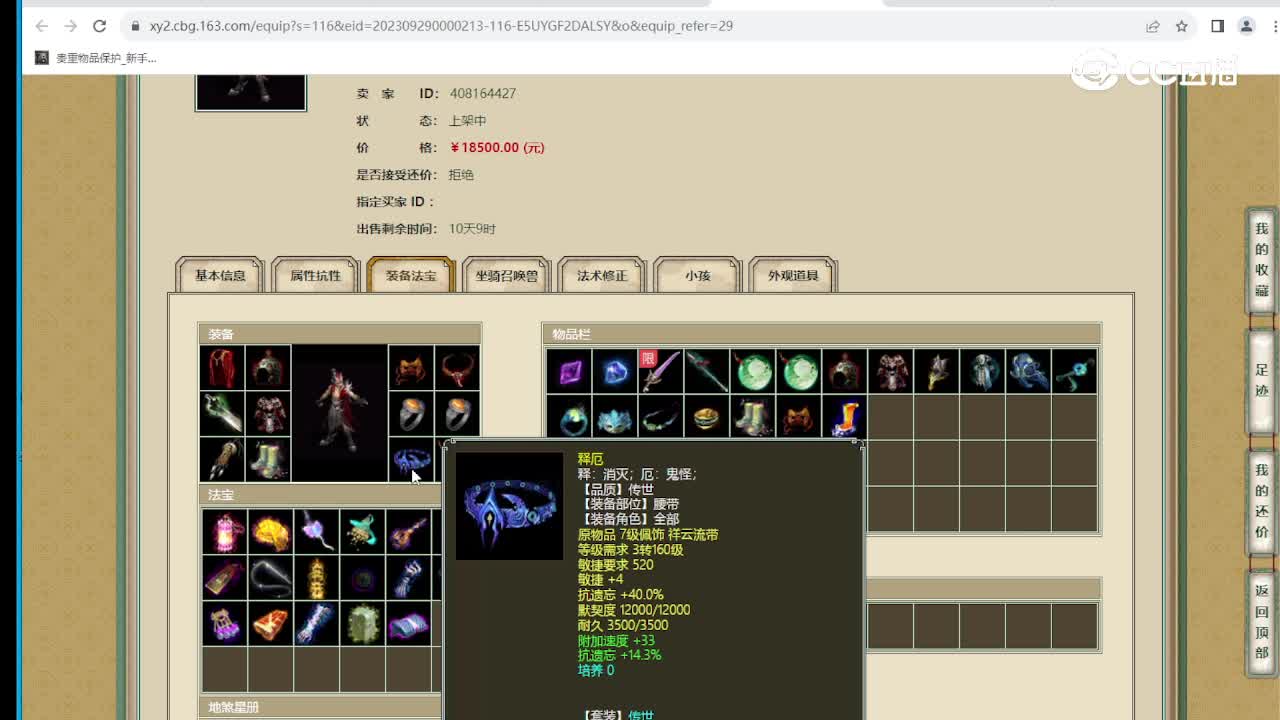Reload the page with browser refresh button

point(99,26)
